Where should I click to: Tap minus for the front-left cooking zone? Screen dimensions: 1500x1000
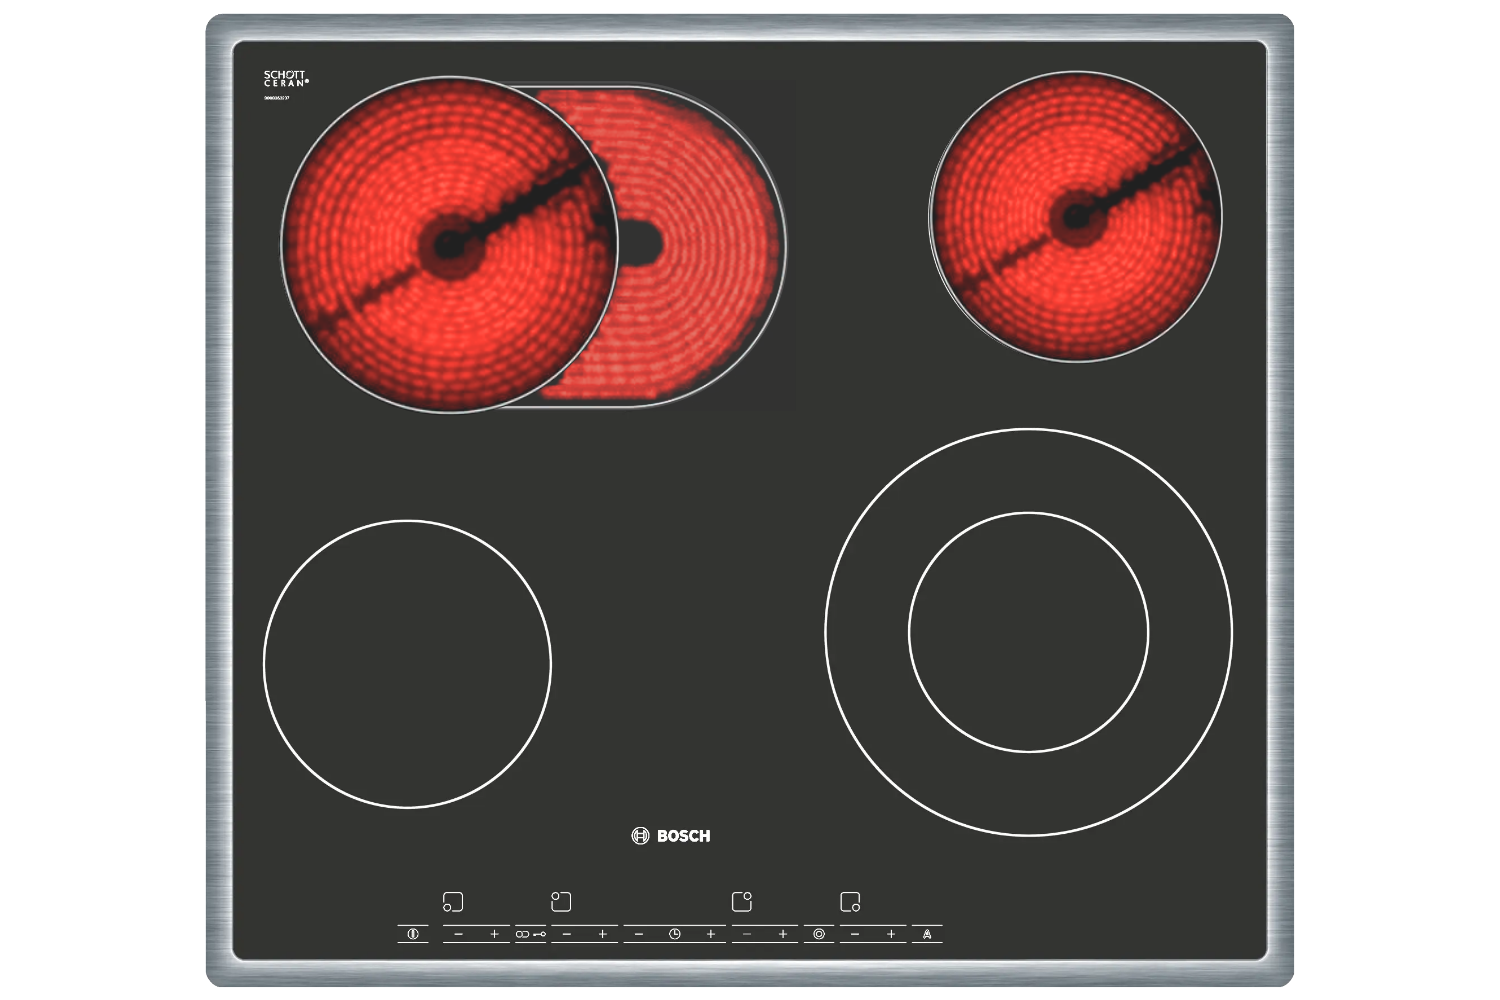[458, 934]
